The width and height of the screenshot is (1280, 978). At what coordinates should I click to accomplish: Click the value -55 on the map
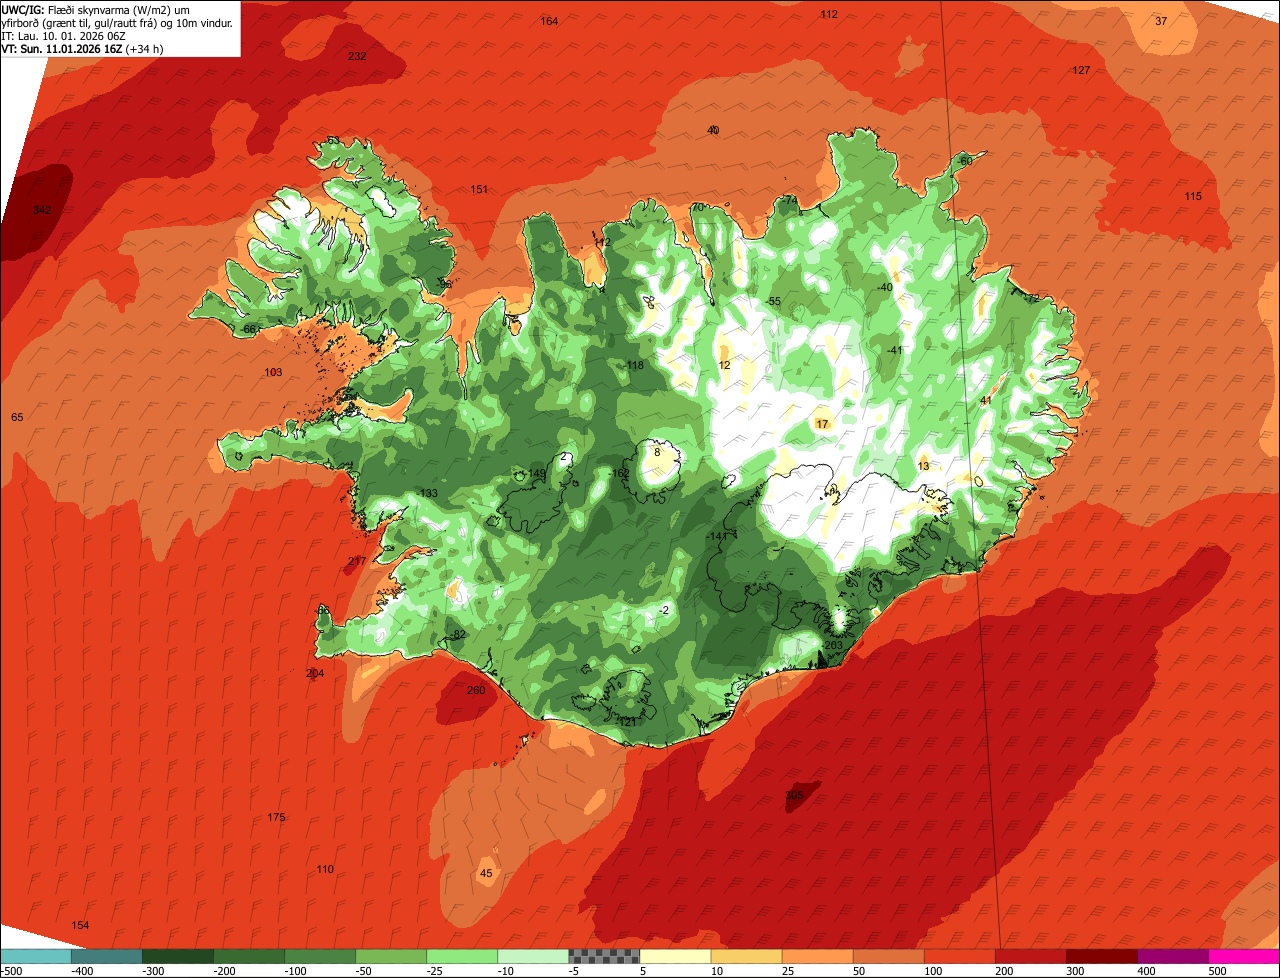[x=773, y=301]
